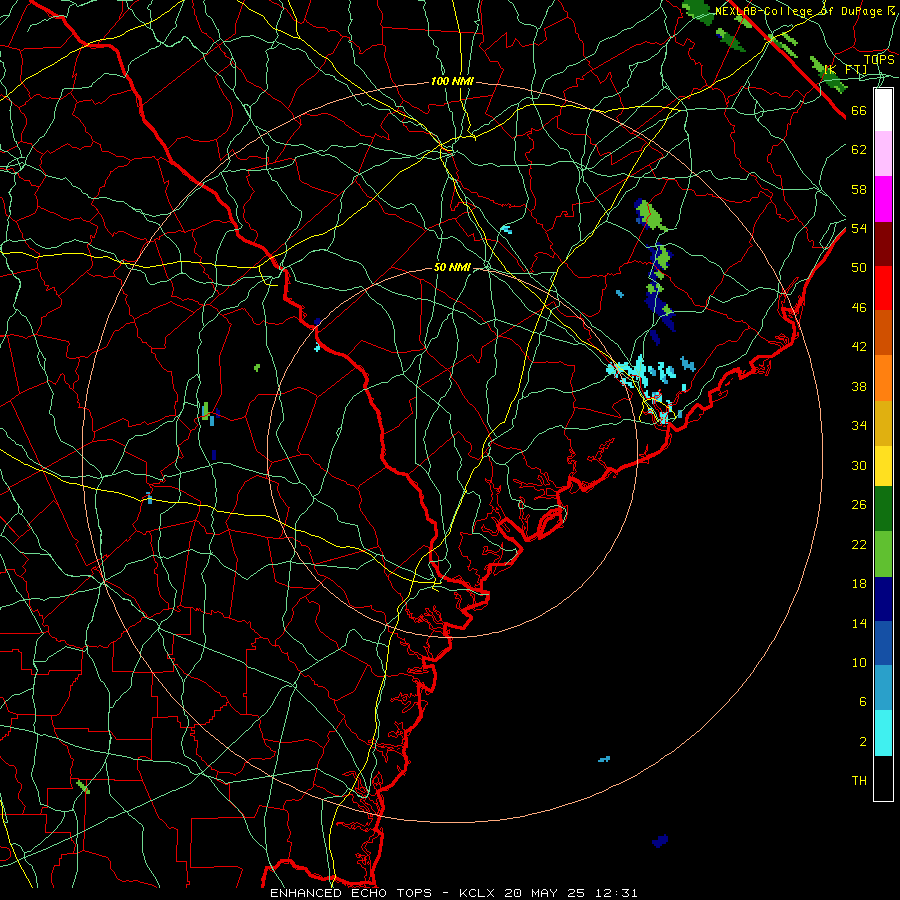
Task: Click the "26" legend value
Action: 859,505
